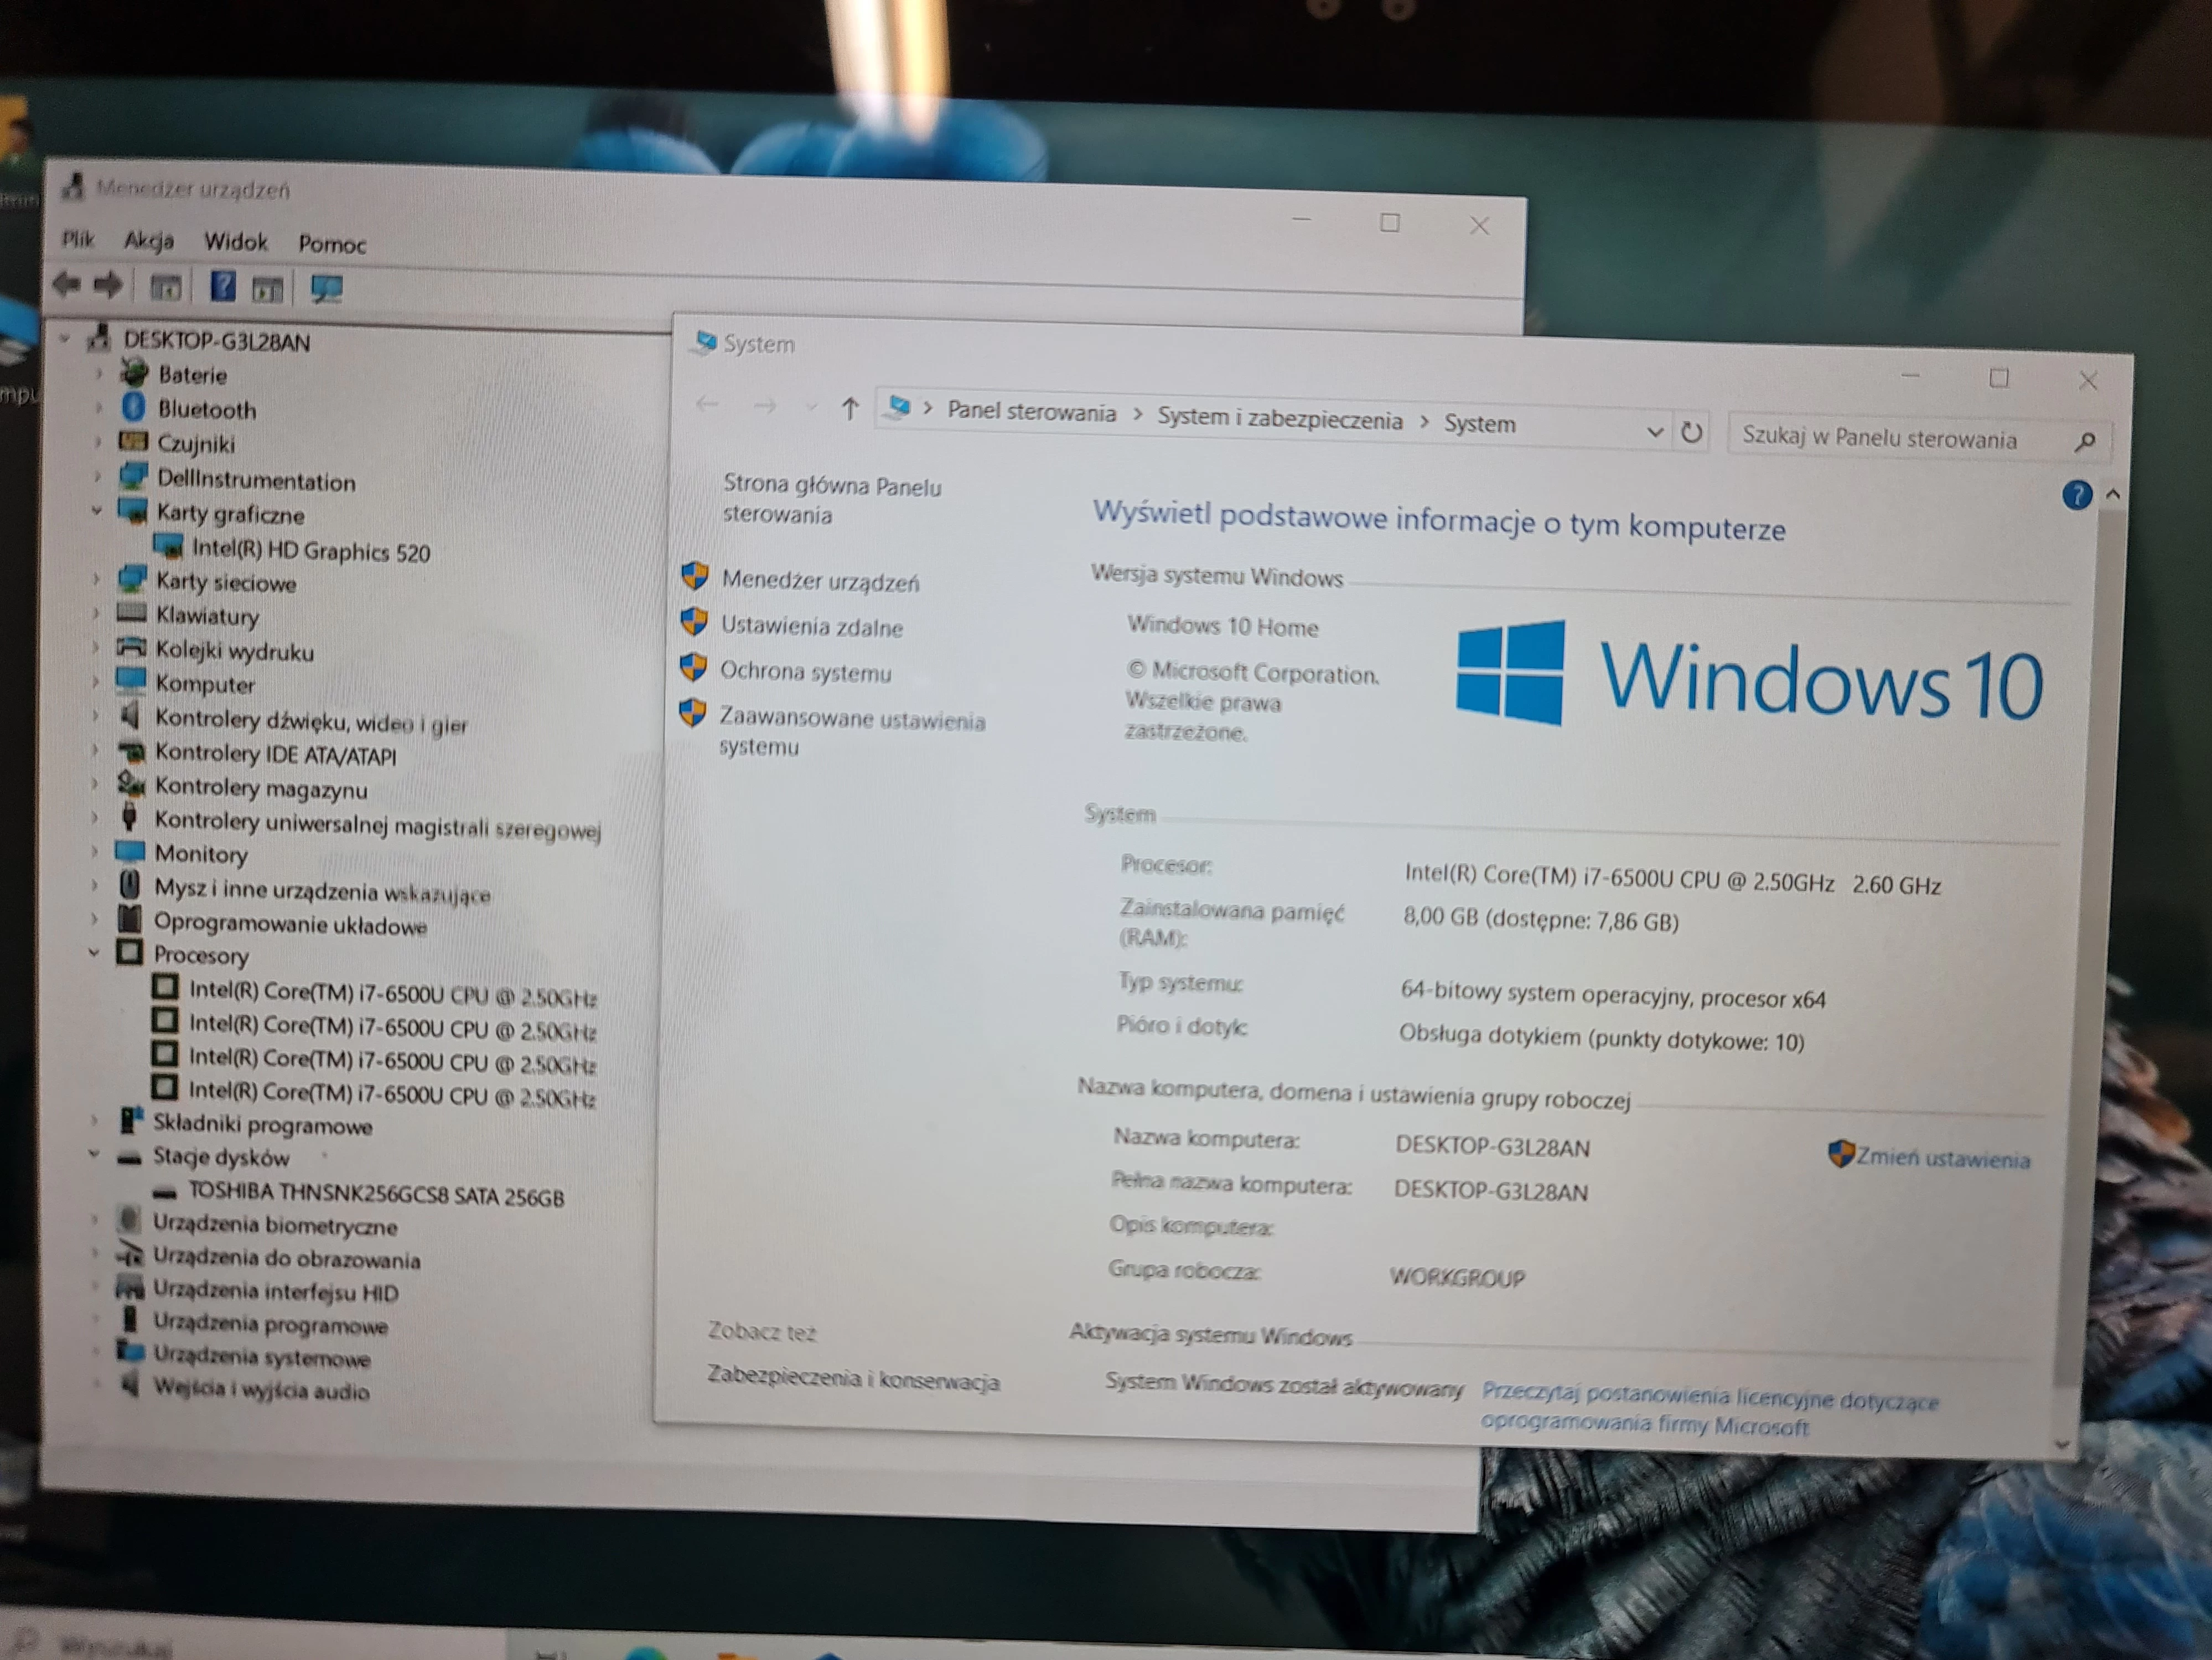2212x1660 pixels.
Task: Collapse the Procesory node
Action: coord(94,952)
